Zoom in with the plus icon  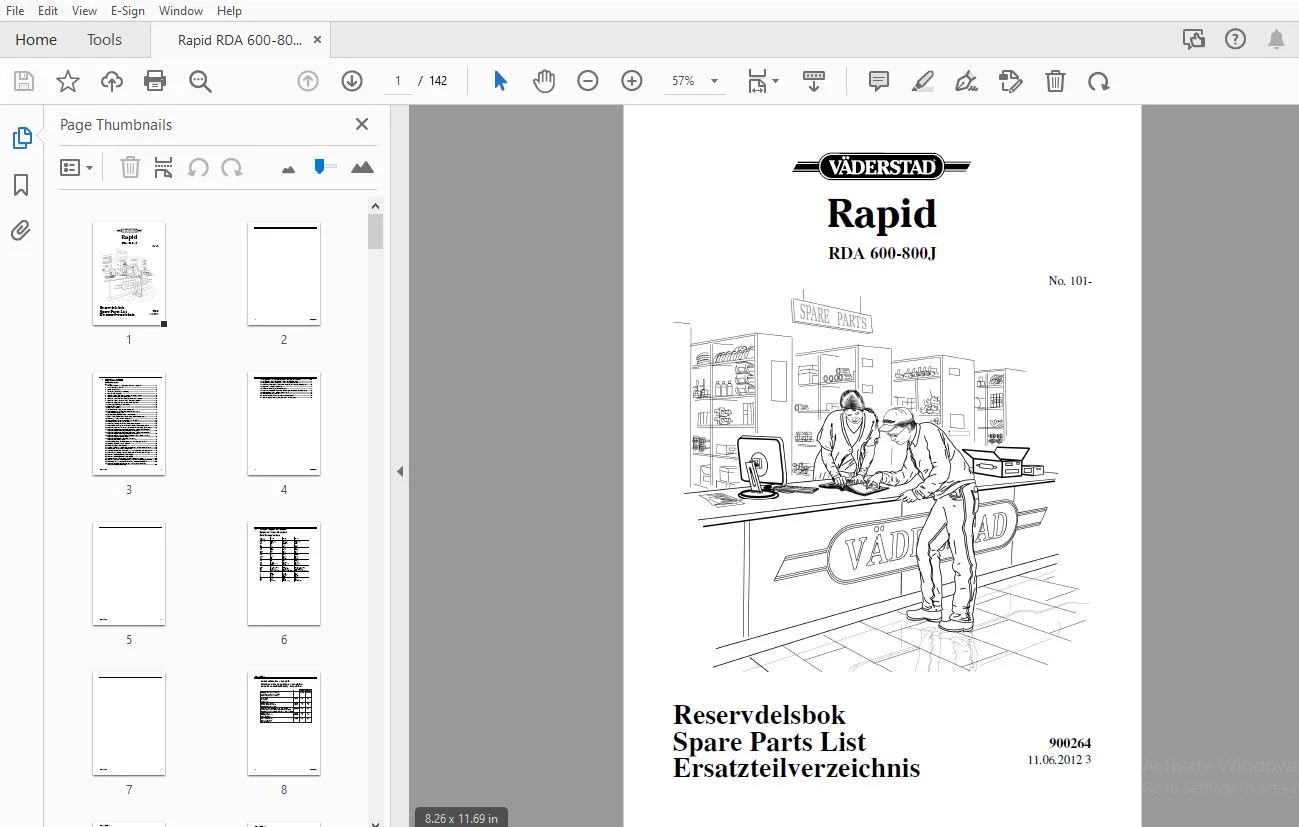point(632,81)
